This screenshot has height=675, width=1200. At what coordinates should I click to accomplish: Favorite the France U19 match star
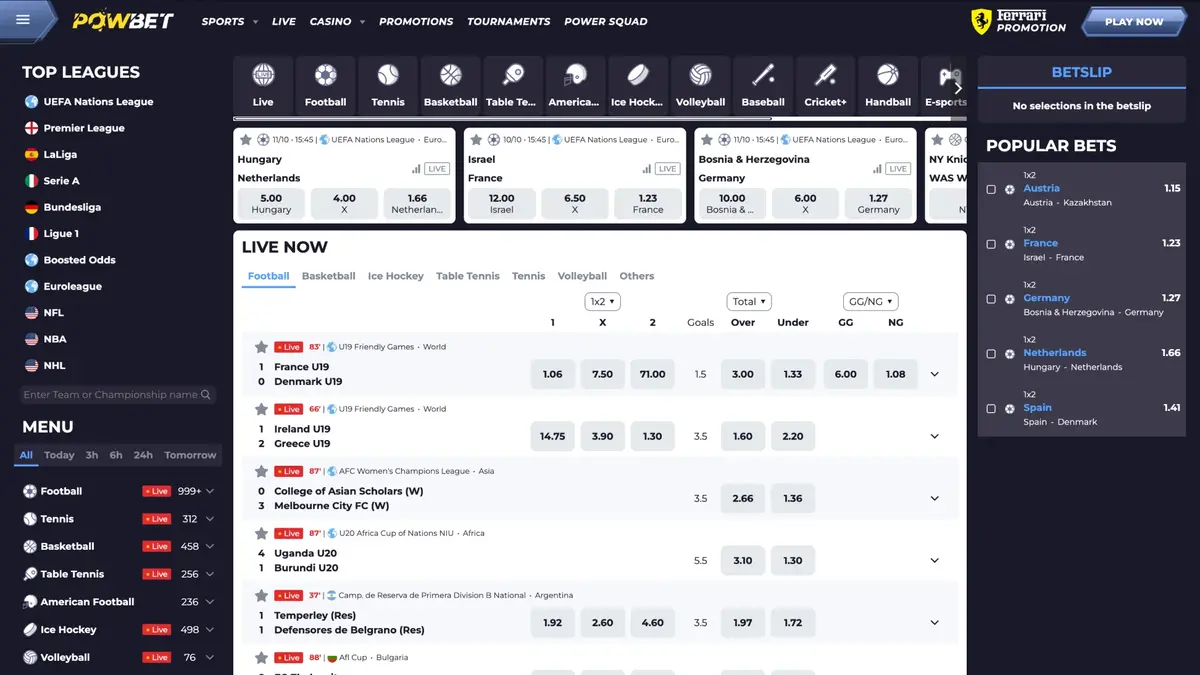point(262,347)
